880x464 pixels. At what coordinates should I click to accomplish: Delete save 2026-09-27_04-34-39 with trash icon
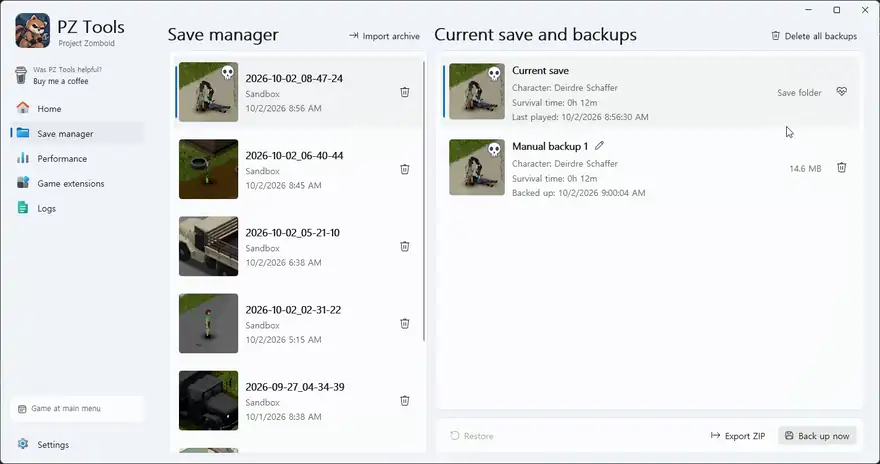(405, 401)
